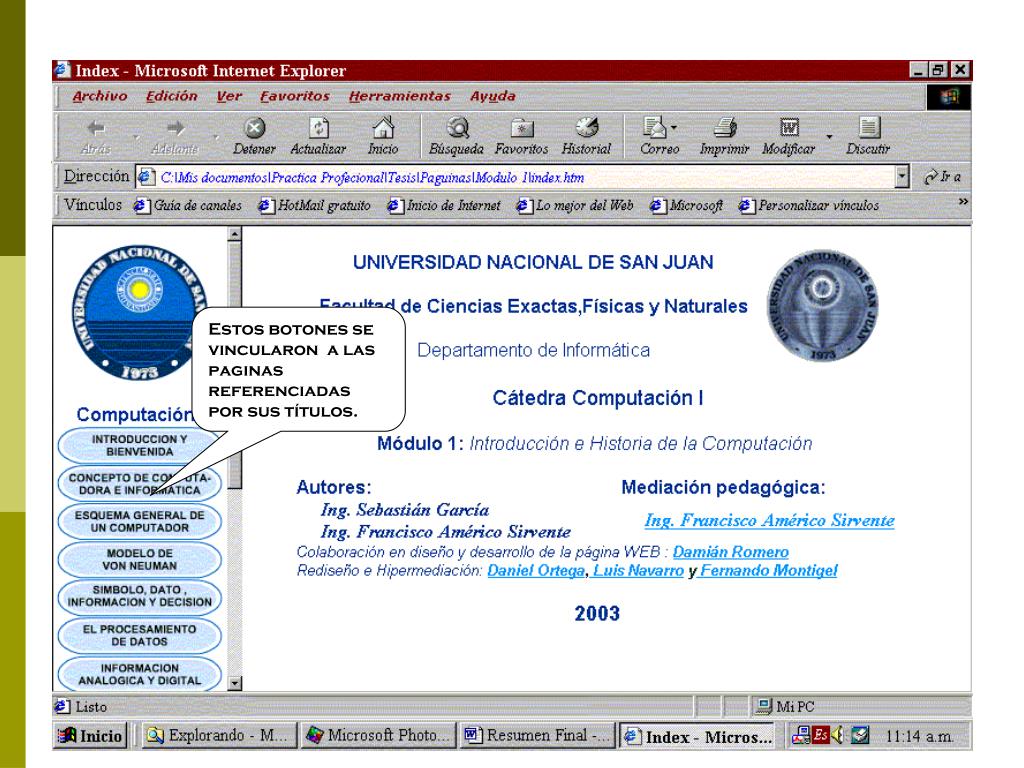Click the Mi PC status bar zone
Image resolution: width=1024 pixels, height=768 pixels.
[786, 707]
